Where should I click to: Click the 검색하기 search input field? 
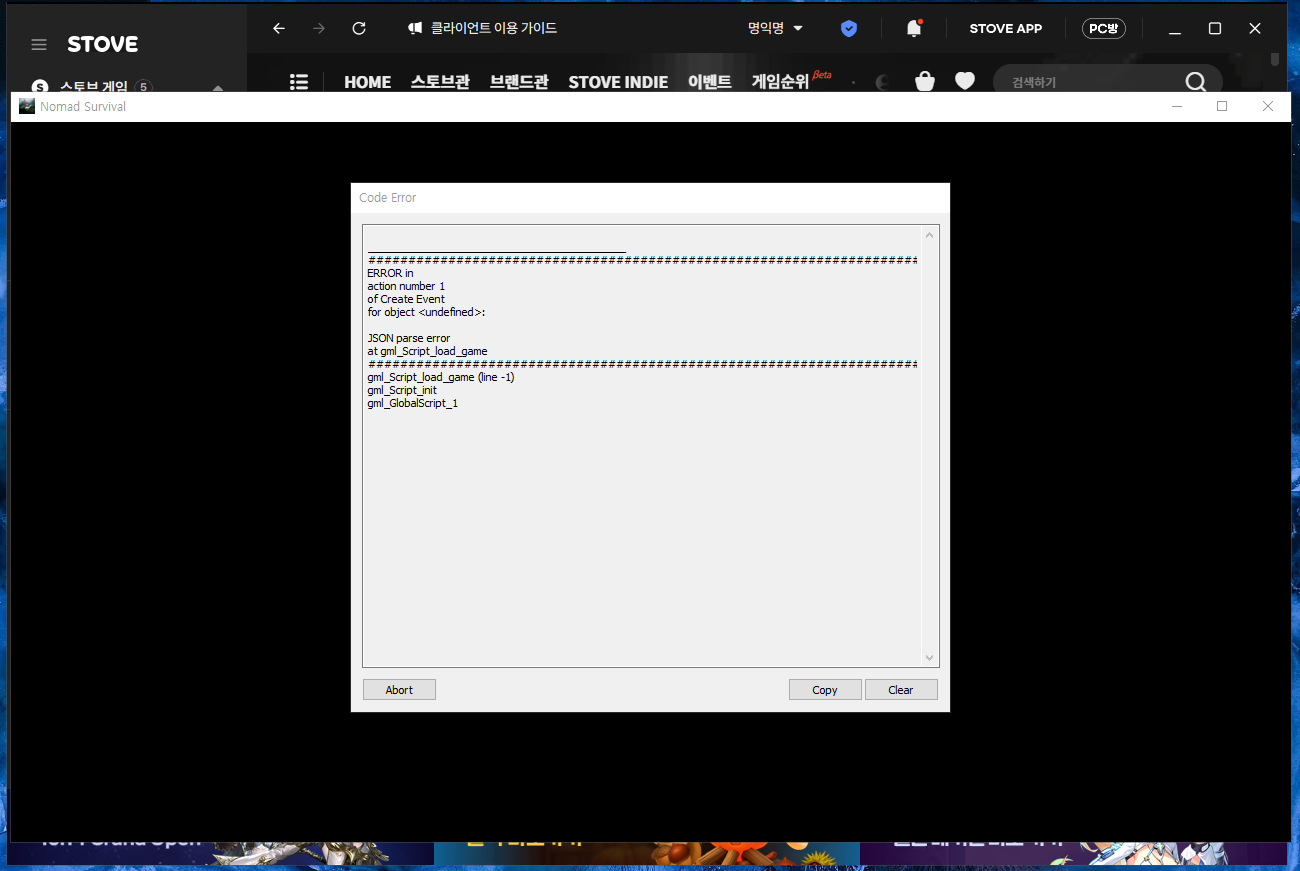click(1090, 82)
